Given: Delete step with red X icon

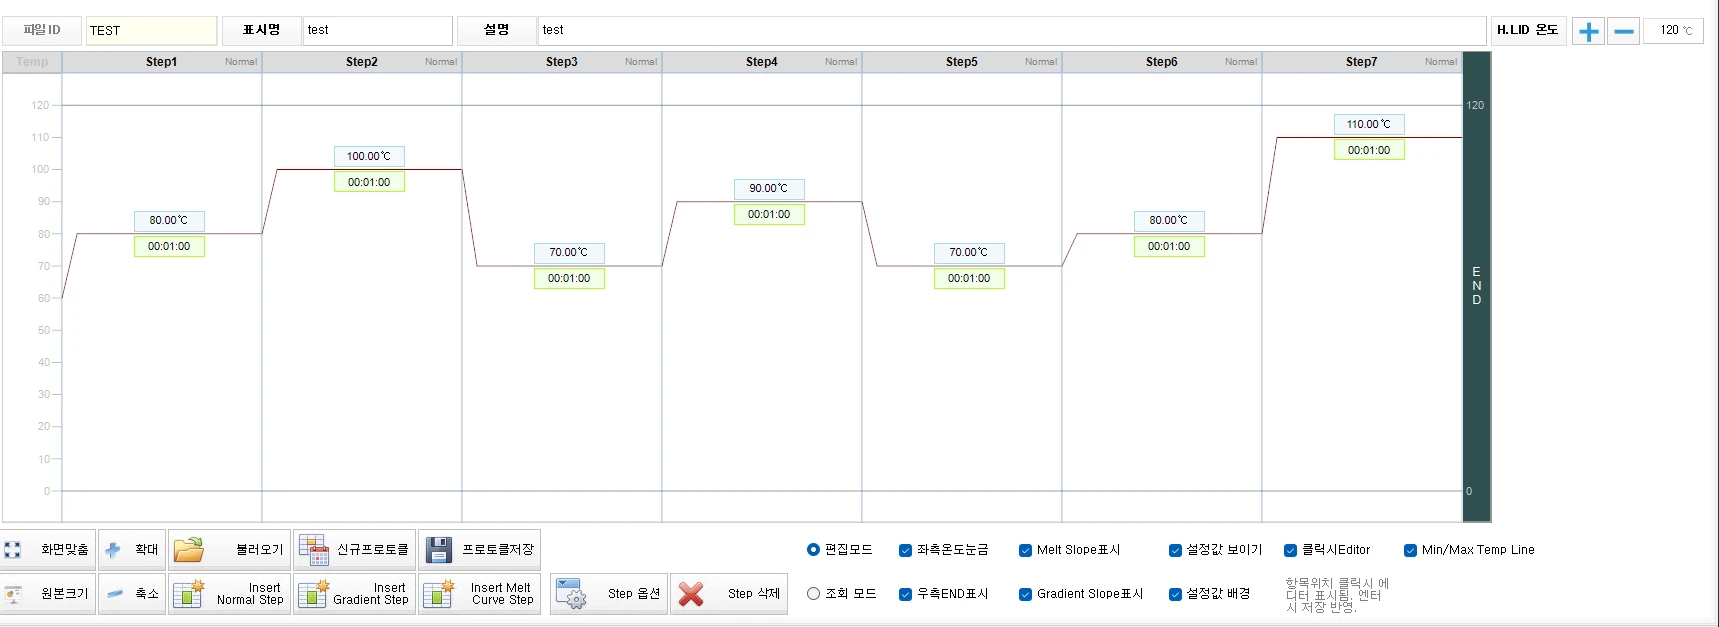Looking at the screenshot, I should click(x=691, y=594).
